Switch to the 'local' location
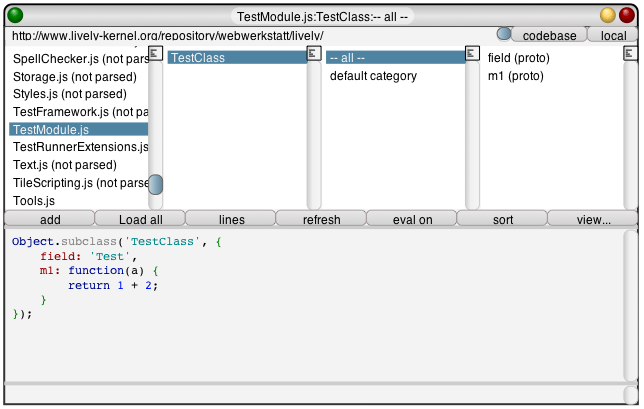This screenshot has height=409, width=644. 613,35
